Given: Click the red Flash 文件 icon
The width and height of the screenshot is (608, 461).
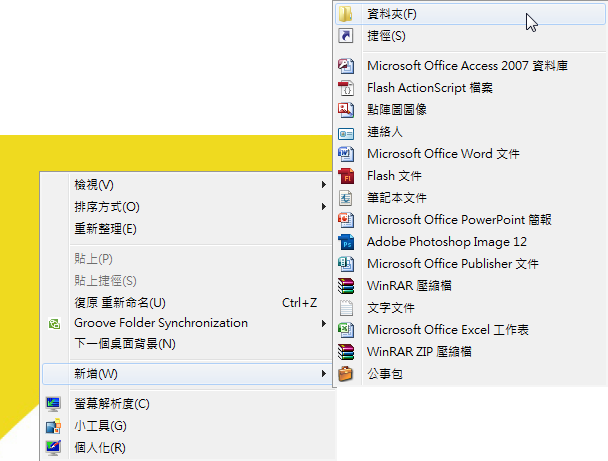Looking at the screenshot, I should [346, 176].
